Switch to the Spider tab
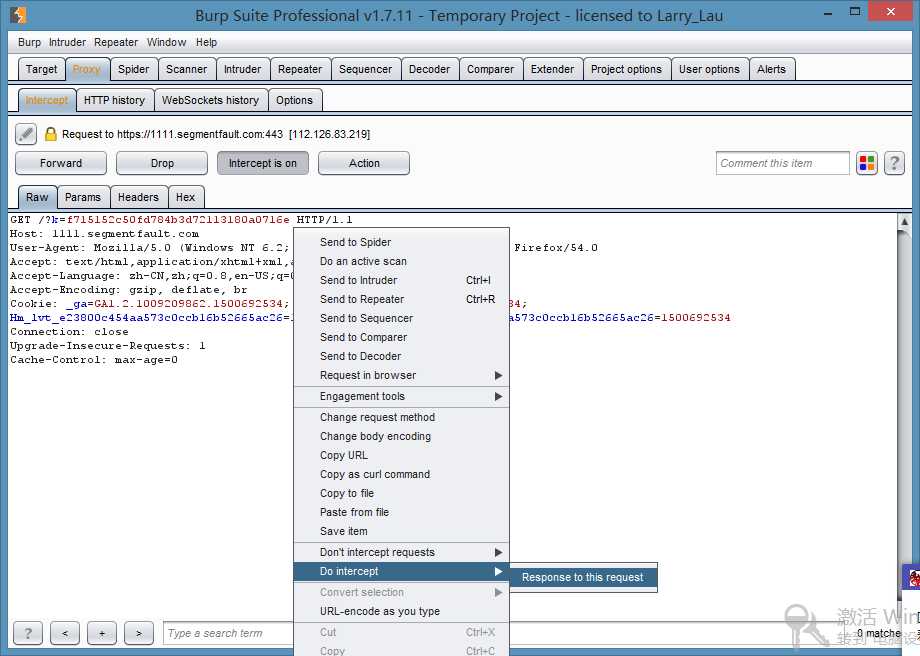Viewport: 920px width, 656px height. pos(133,69)
